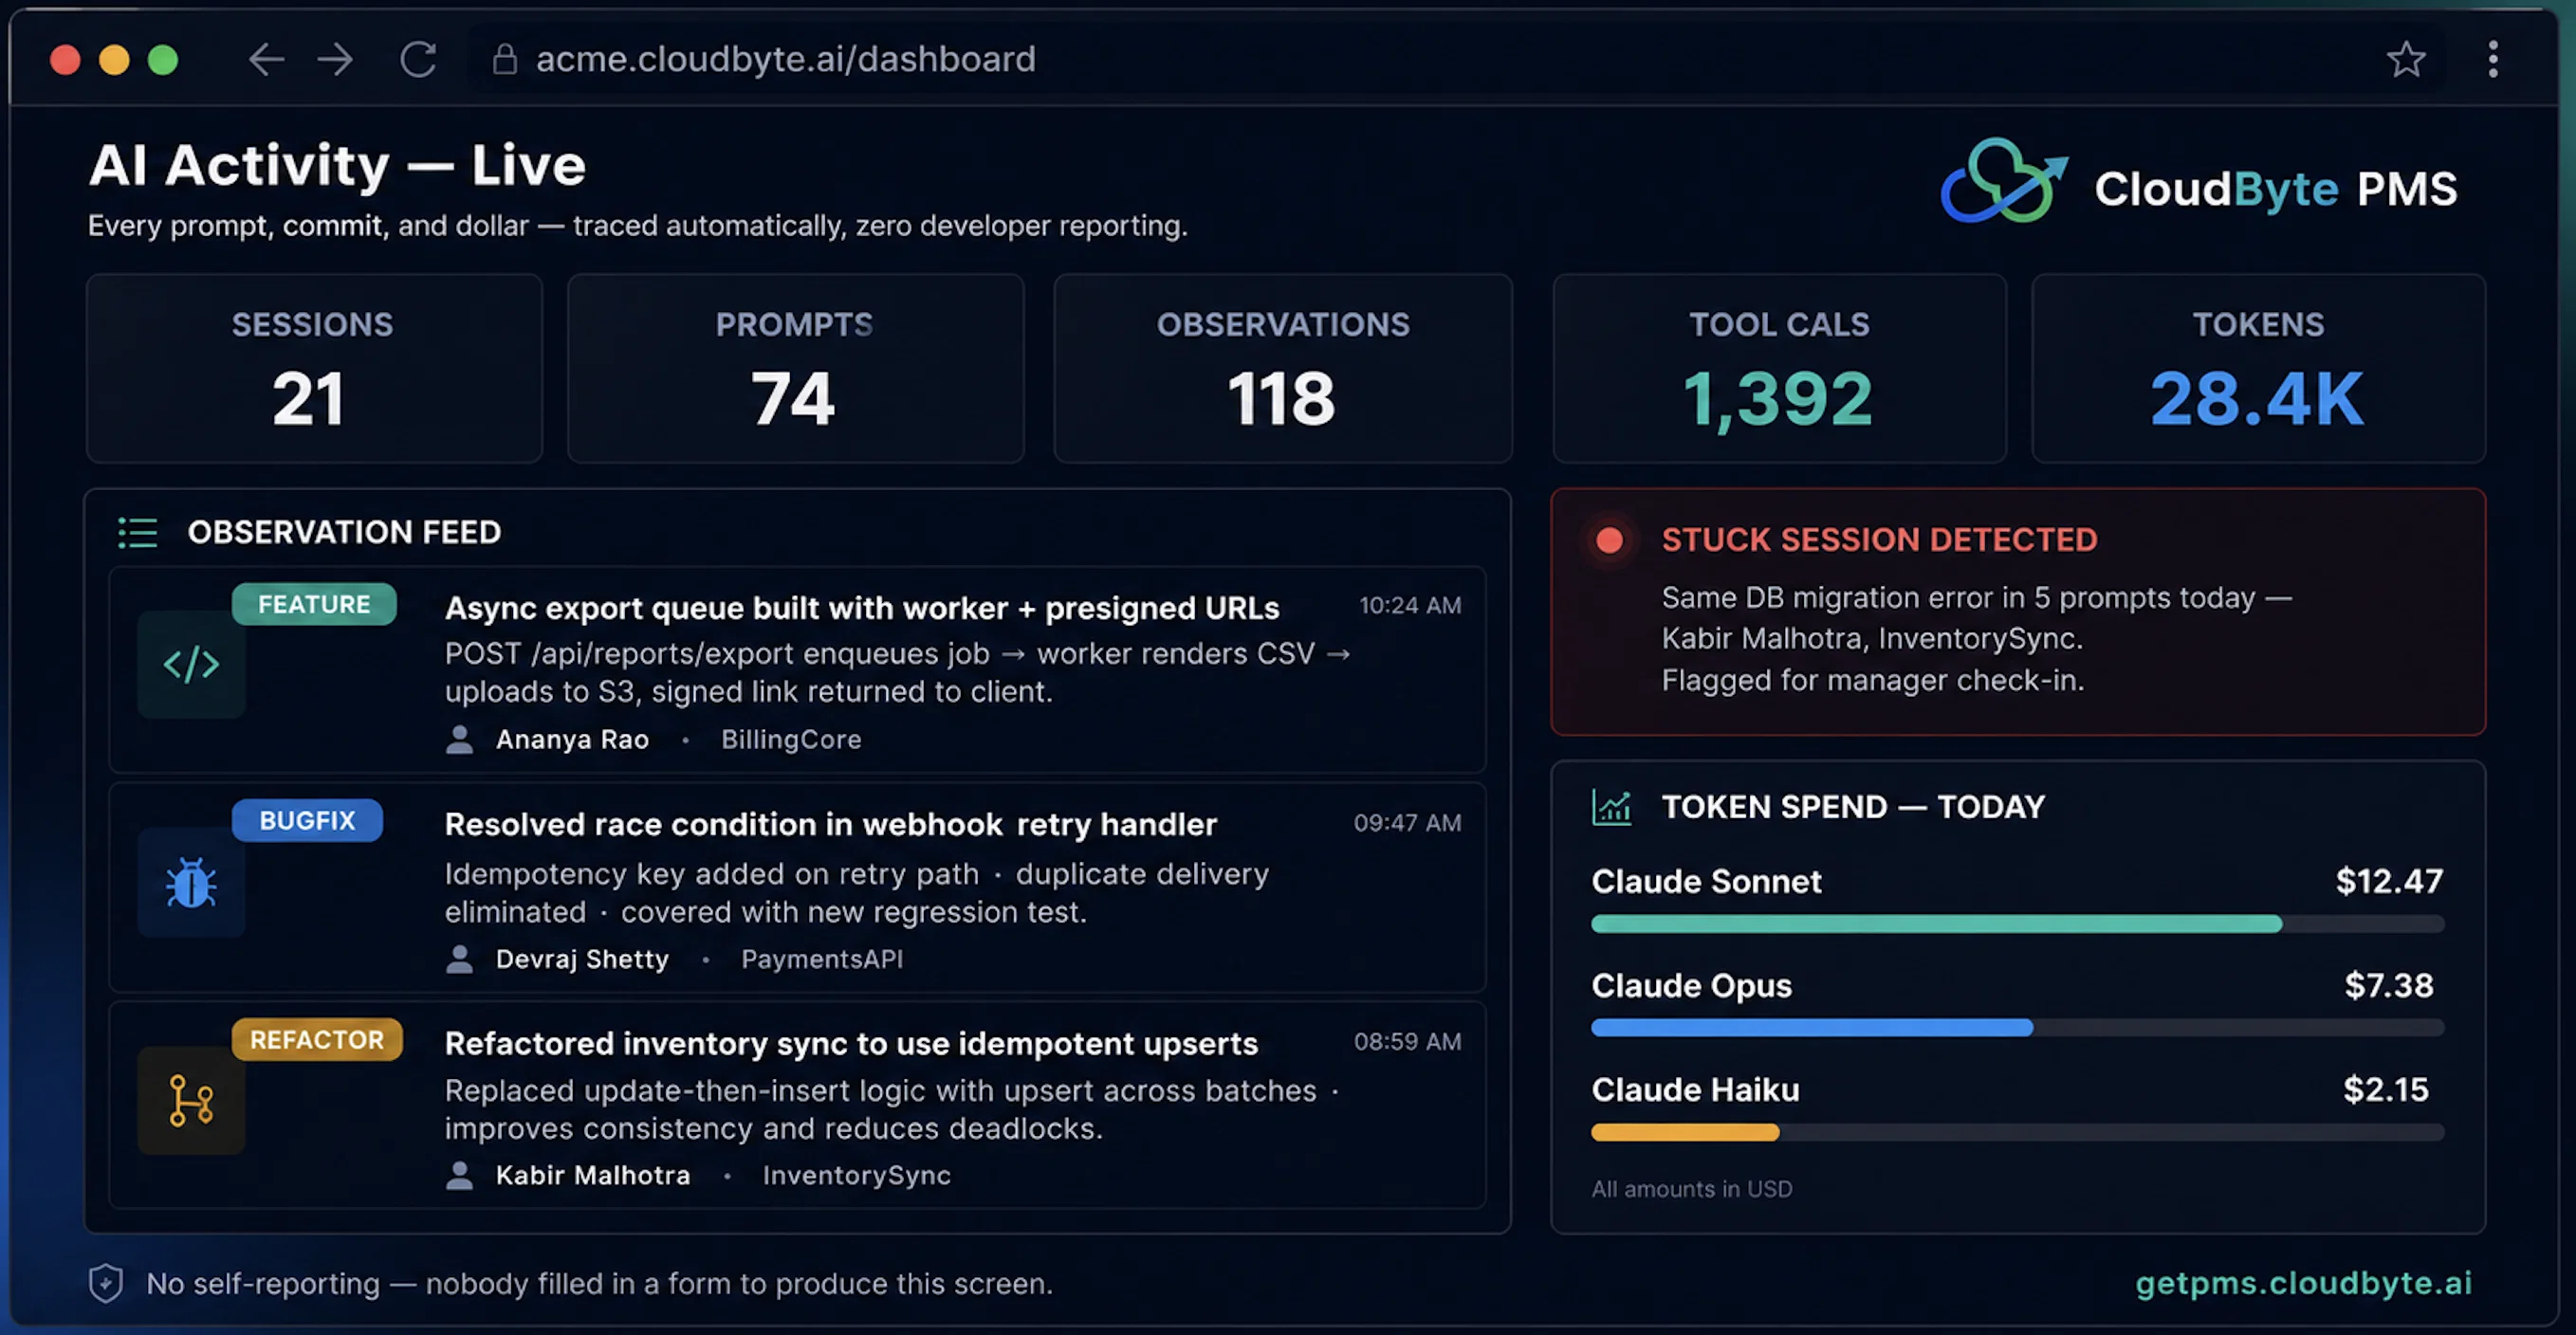Click the shield icon in footer
Viewport: 2576px width, 1335px height.
tap(106, 1283)
